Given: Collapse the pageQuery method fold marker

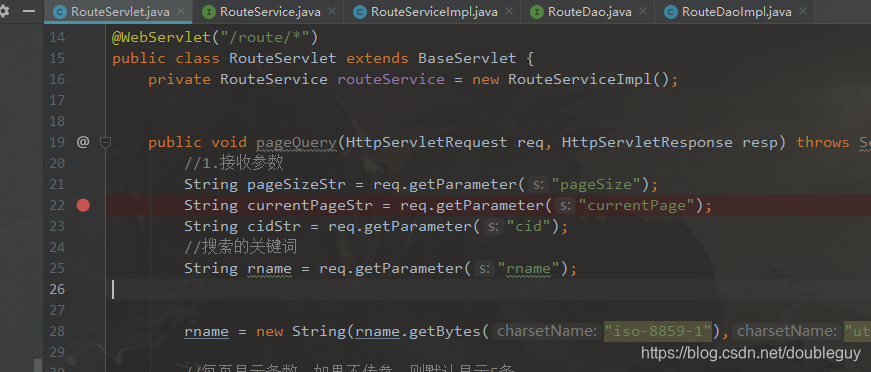Looking at the screenshot, I should (105, 143).
